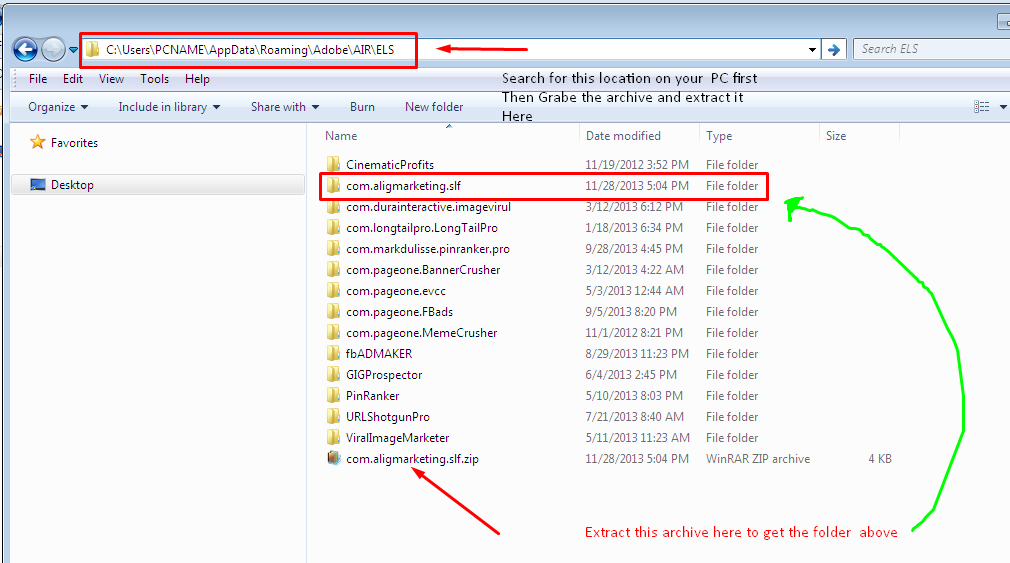Screen dimensions: 1010x563
Task: Click the New folder button
Action: tap(434, 107)
